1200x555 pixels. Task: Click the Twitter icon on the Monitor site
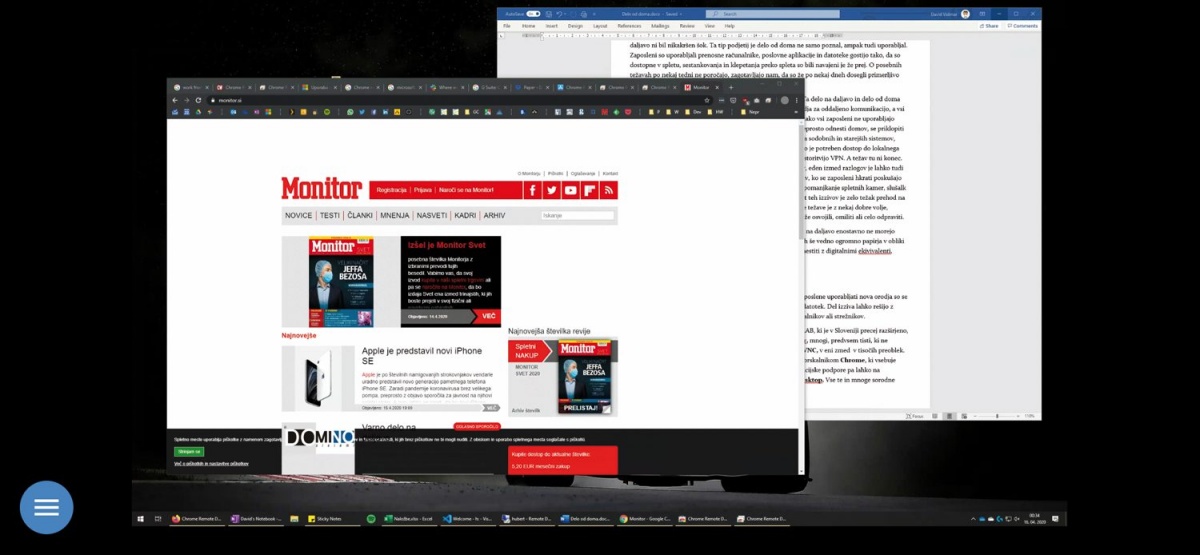(552, 190)
